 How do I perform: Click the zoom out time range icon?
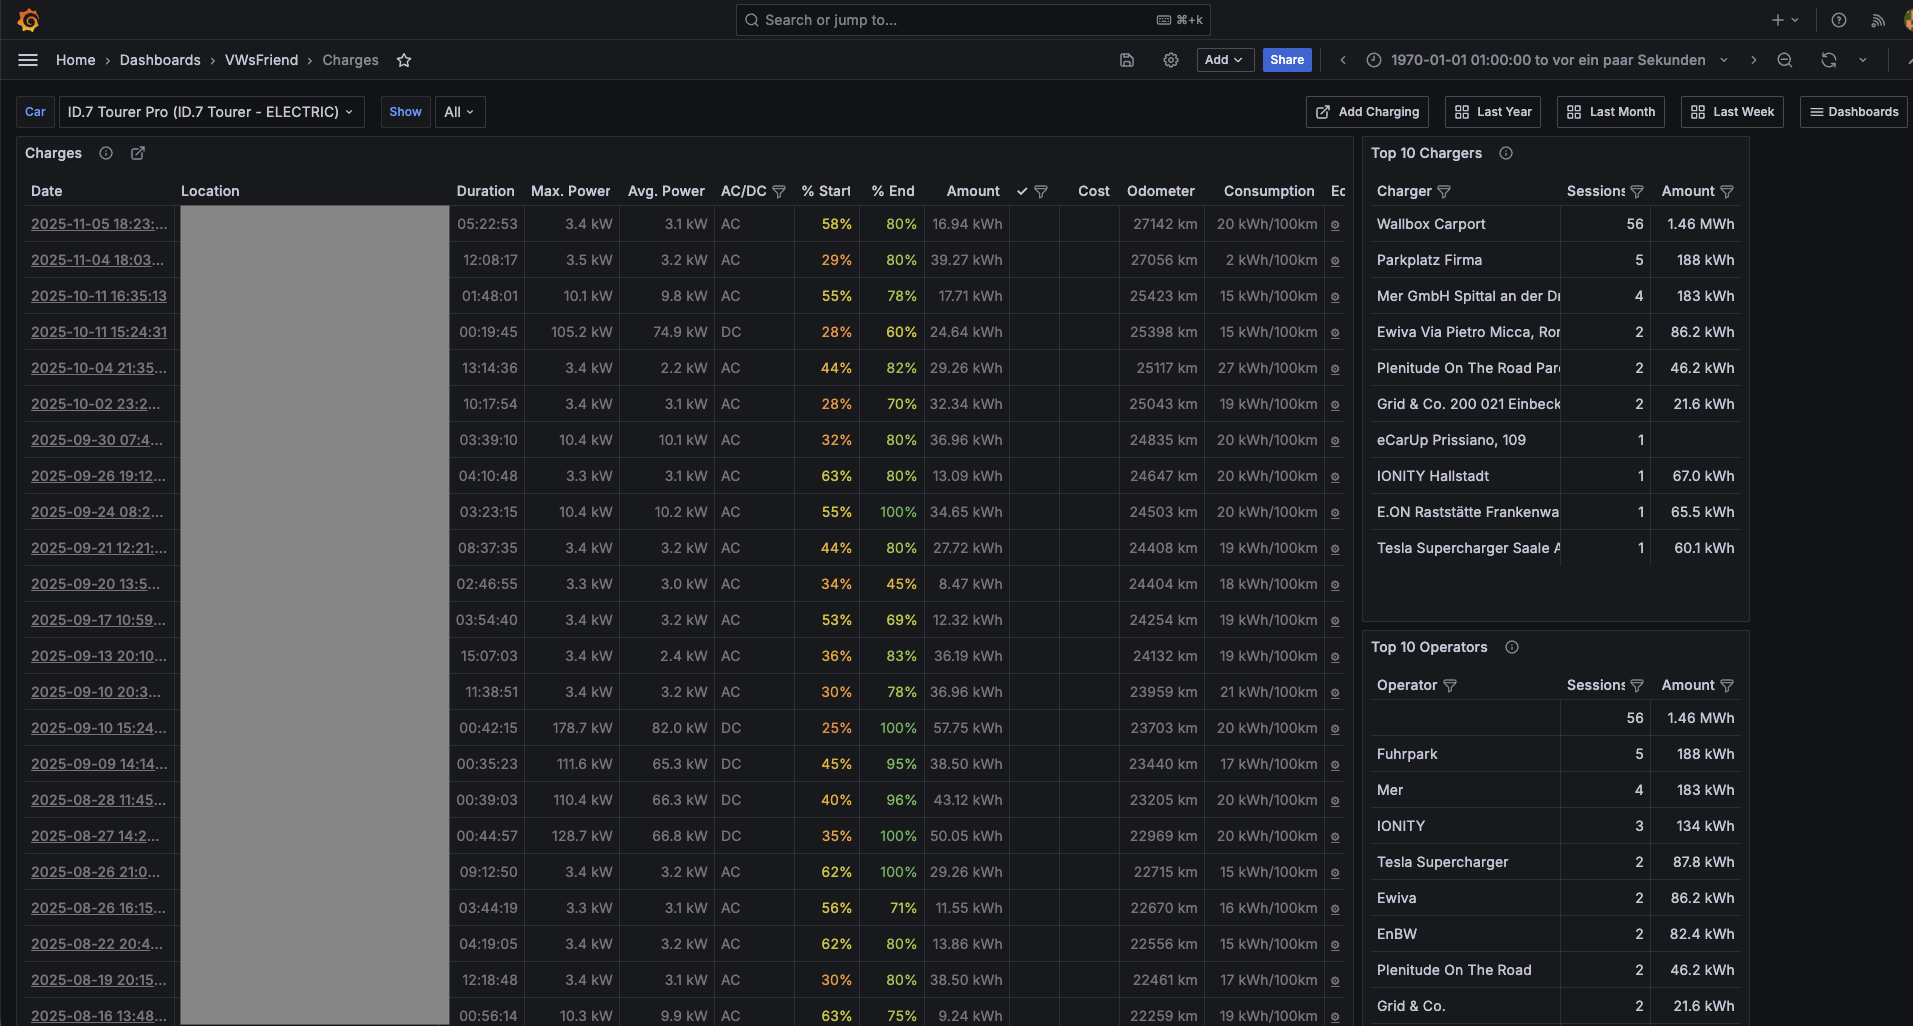click(1785, 60)
